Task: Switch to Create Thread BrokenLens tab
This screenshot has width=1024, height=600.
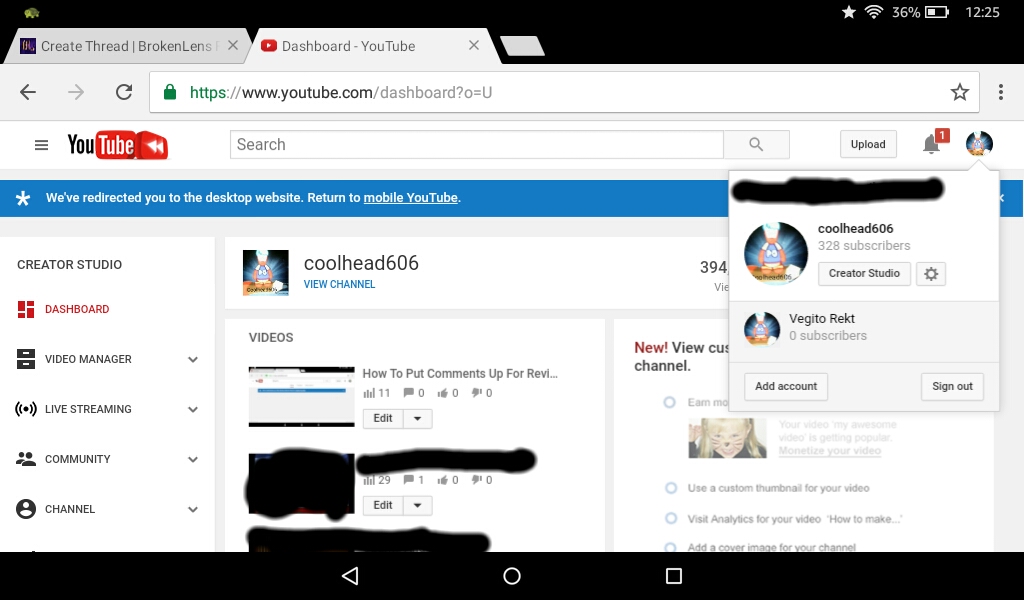Action: click(x=128, y=46)
